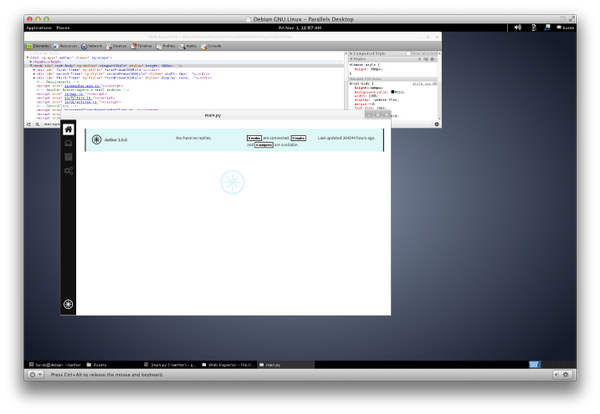The height and width of the screenshot is (414, 600).
Task: Open the styles gear menu icon
Action: 433,59
